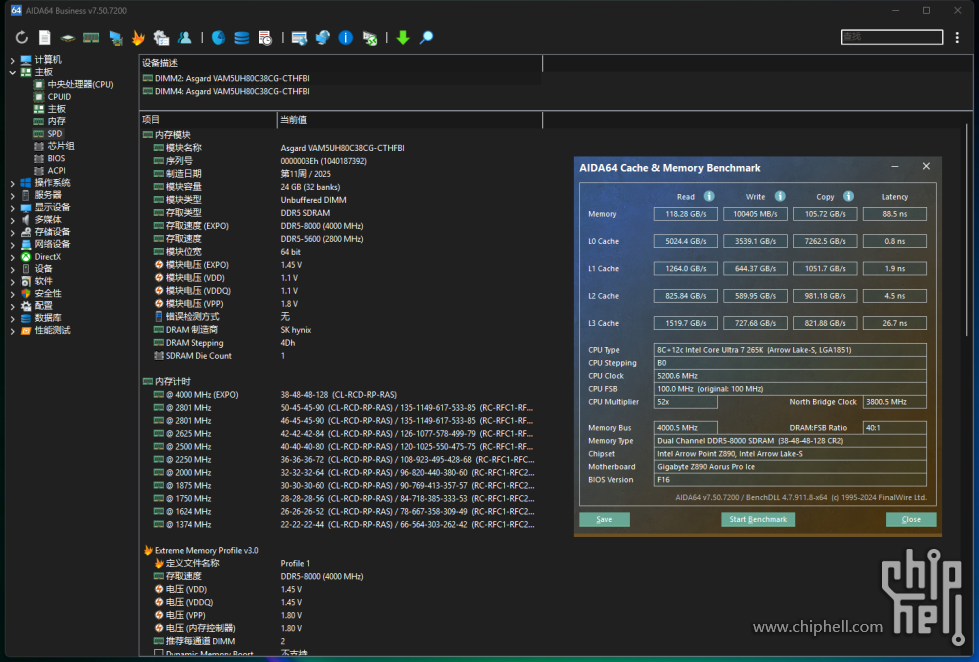Click the blue database stack toolbar icon
This screenshot has height=662, width=979.
point(242,38)
